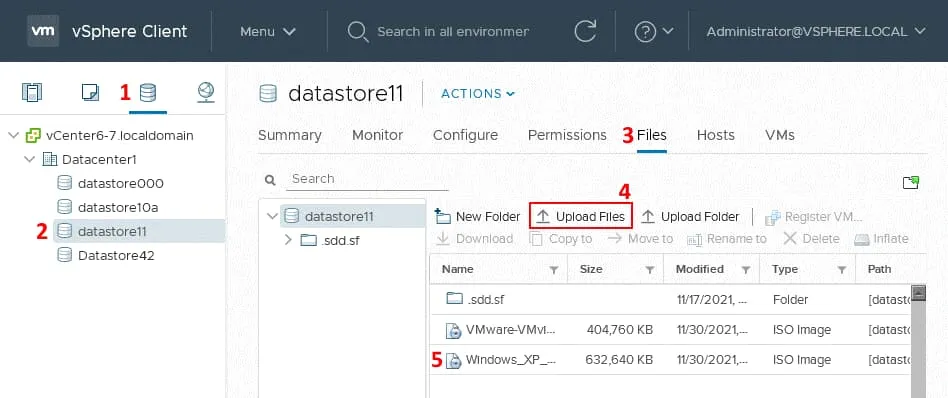The image size is (948, 398).
Task: Click the green arrow icon beside search
Action: click(911, 183)
